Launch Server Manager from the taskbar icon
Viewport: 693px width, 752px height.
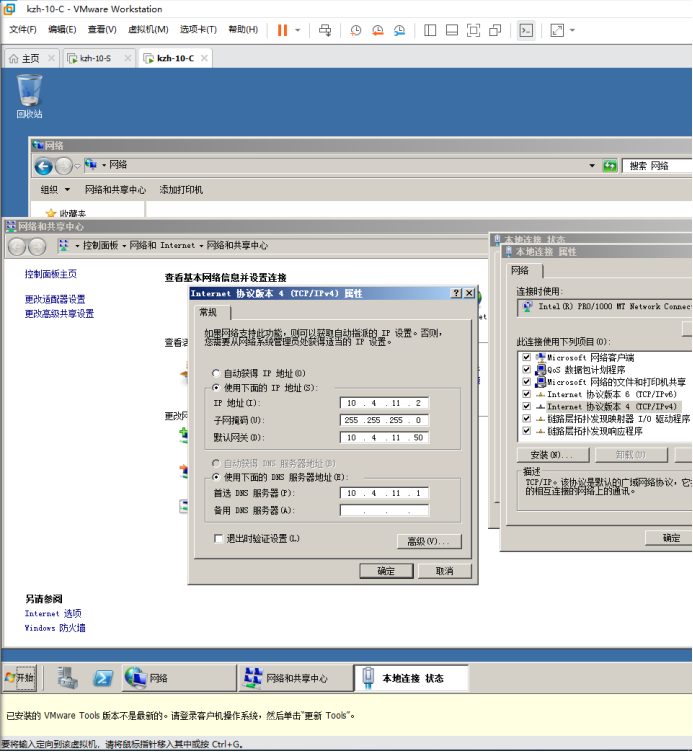click(x=68, y=678)
